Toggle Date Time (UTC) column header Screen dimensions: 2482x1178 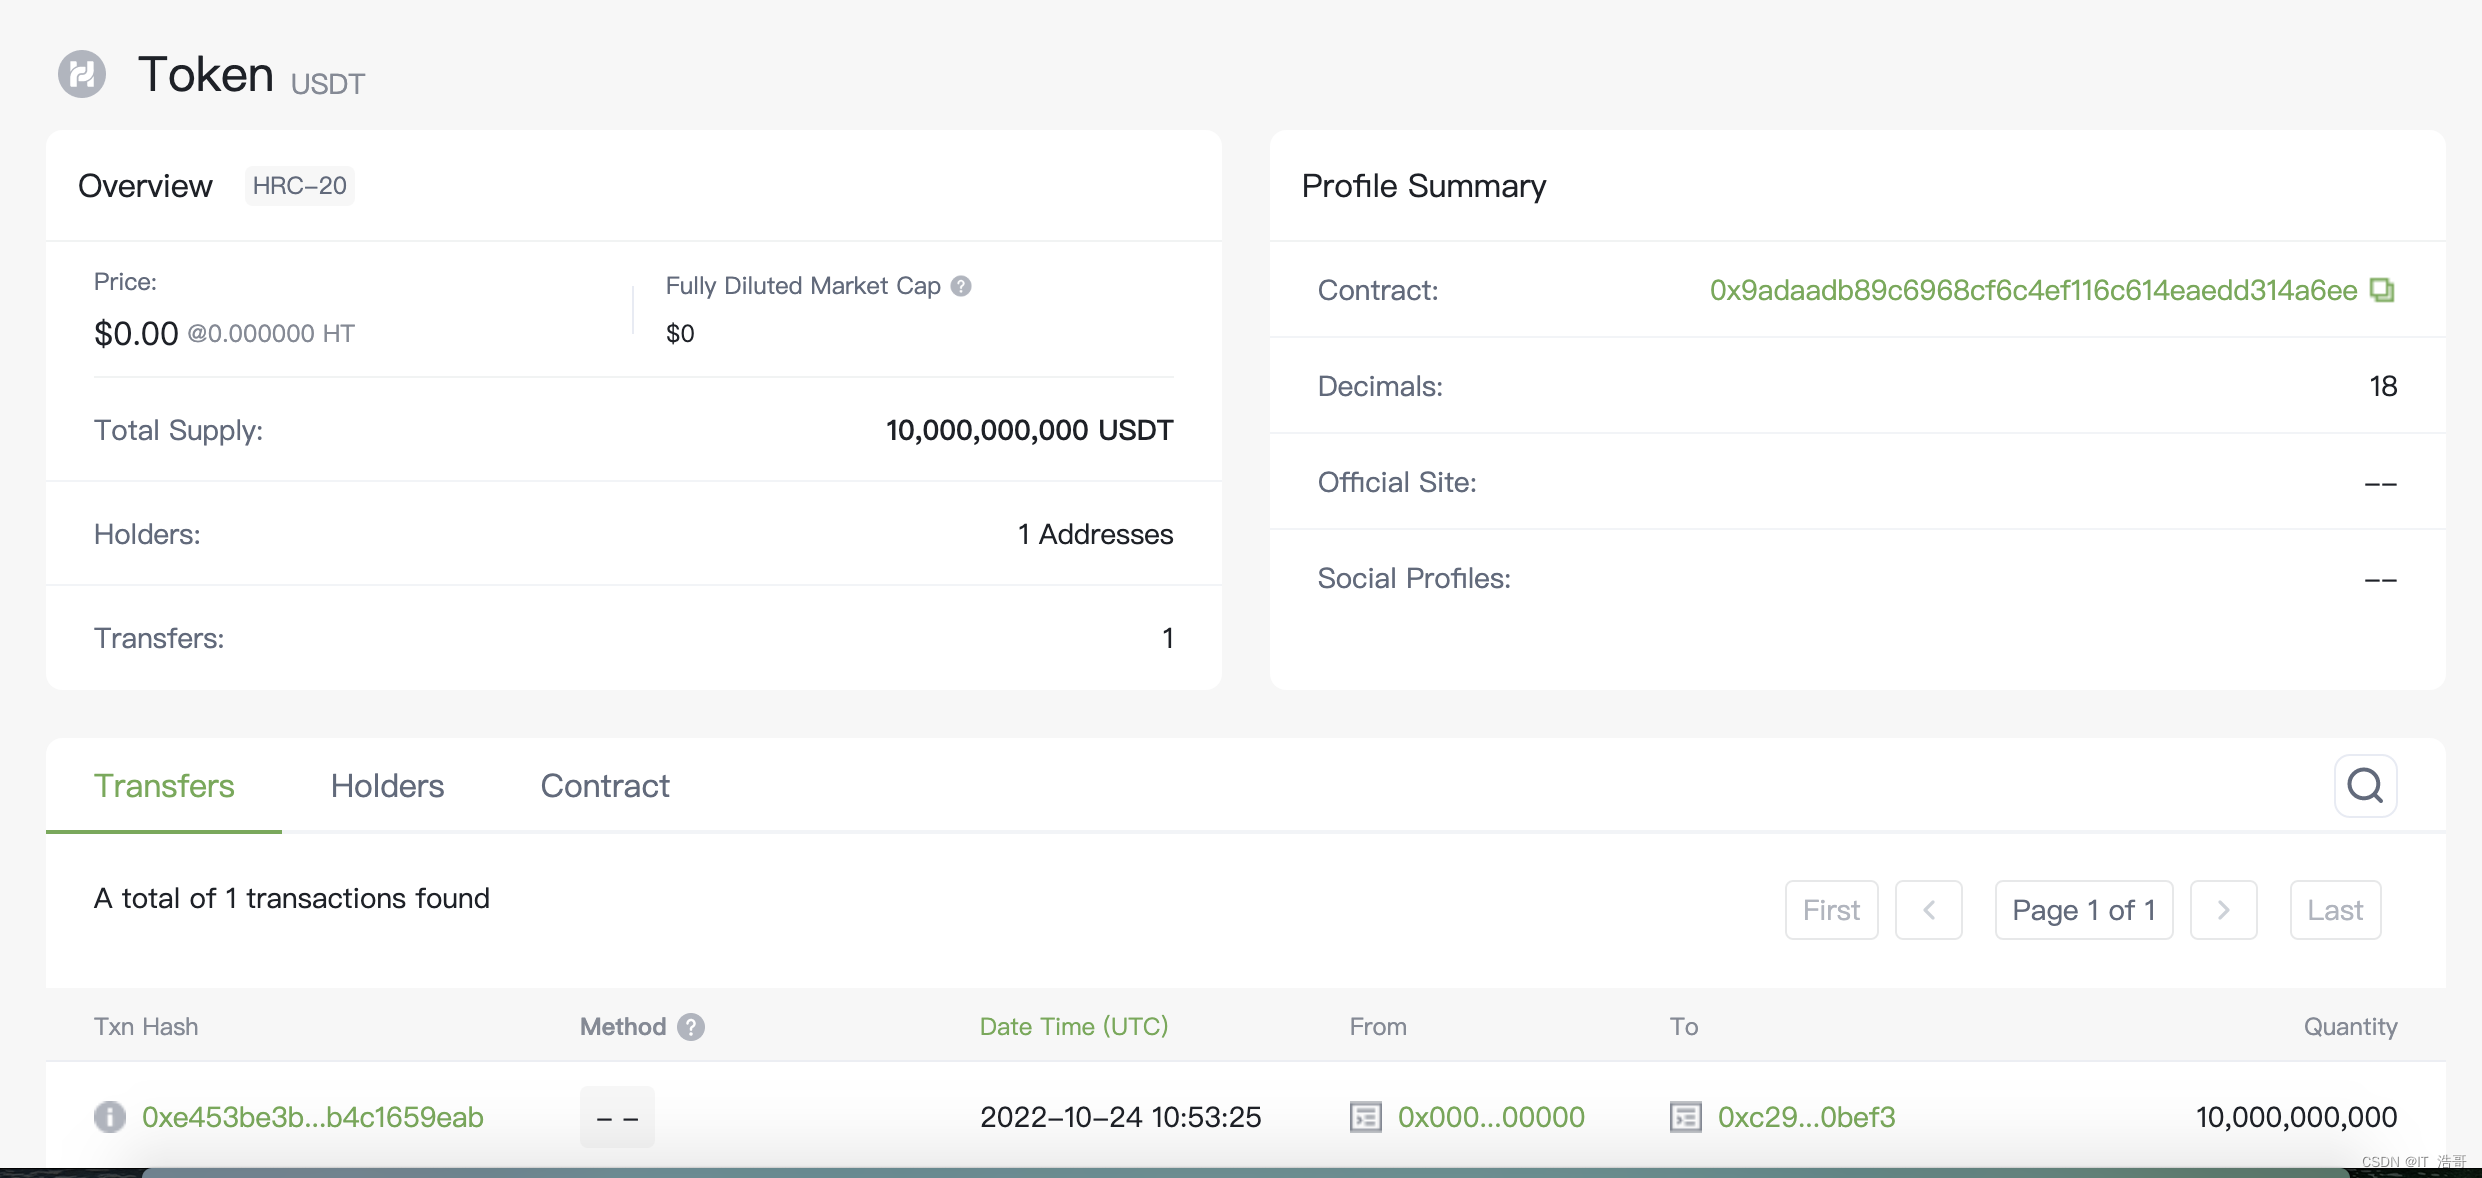point(1074,1027)
